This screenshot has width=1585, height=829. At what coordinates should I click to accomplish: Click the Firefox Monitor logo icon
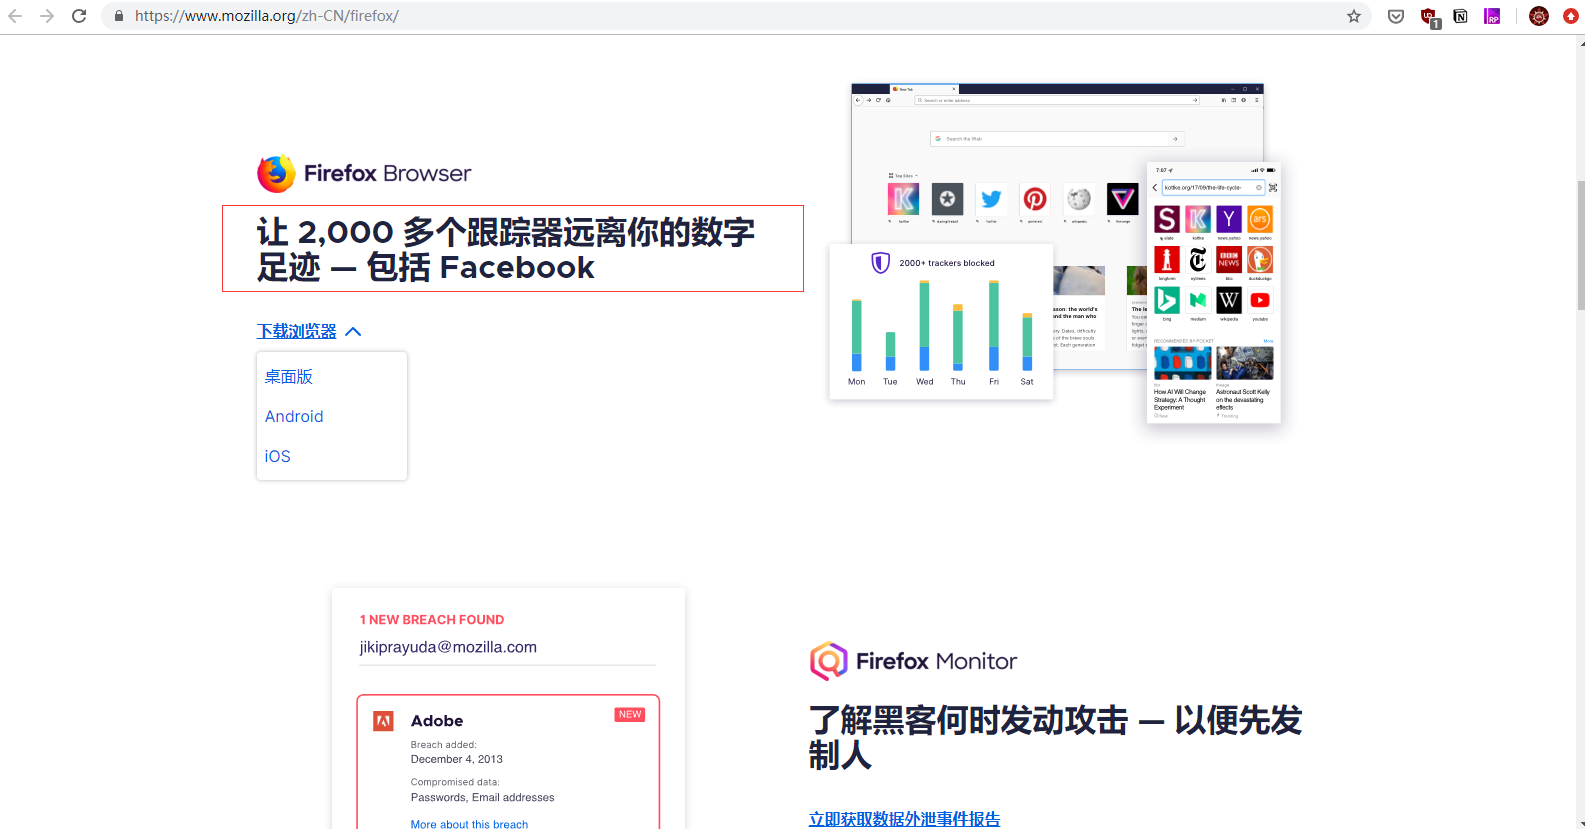(828, 661)
